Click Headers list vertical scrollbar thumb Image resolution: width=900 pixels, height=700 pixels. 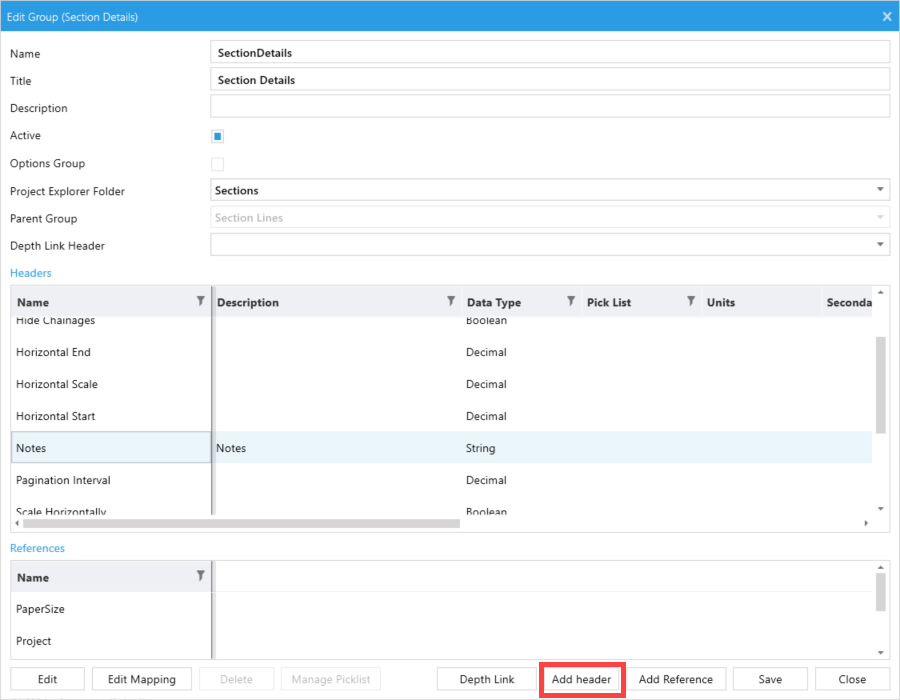pyautogui.click(x=880, y=385)
